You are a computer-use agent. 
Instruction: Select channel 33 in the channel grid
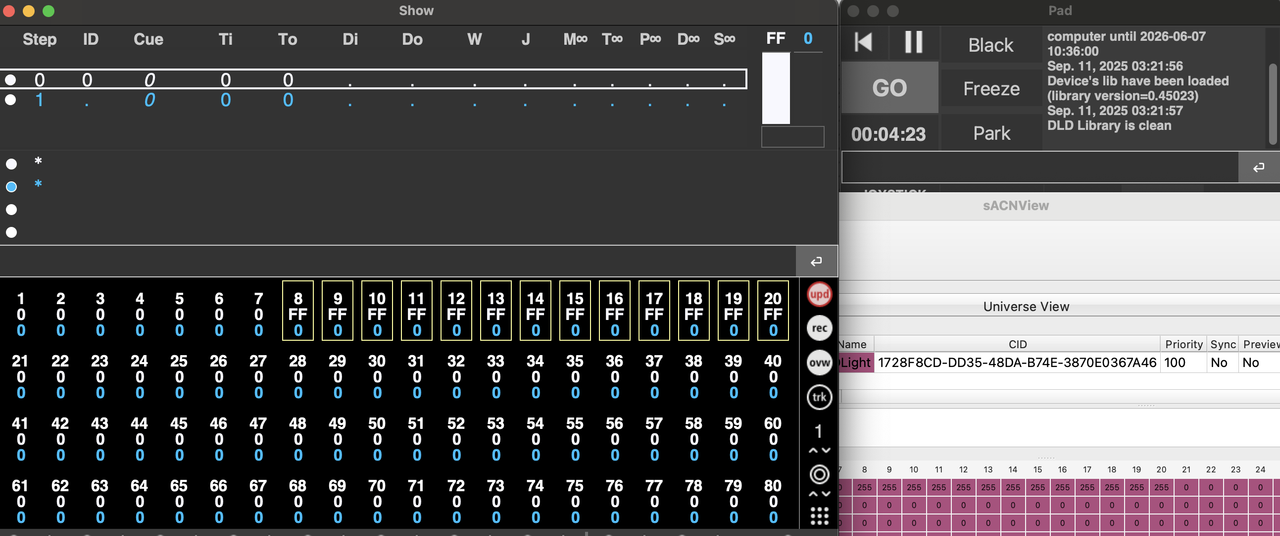pos(495,376)
